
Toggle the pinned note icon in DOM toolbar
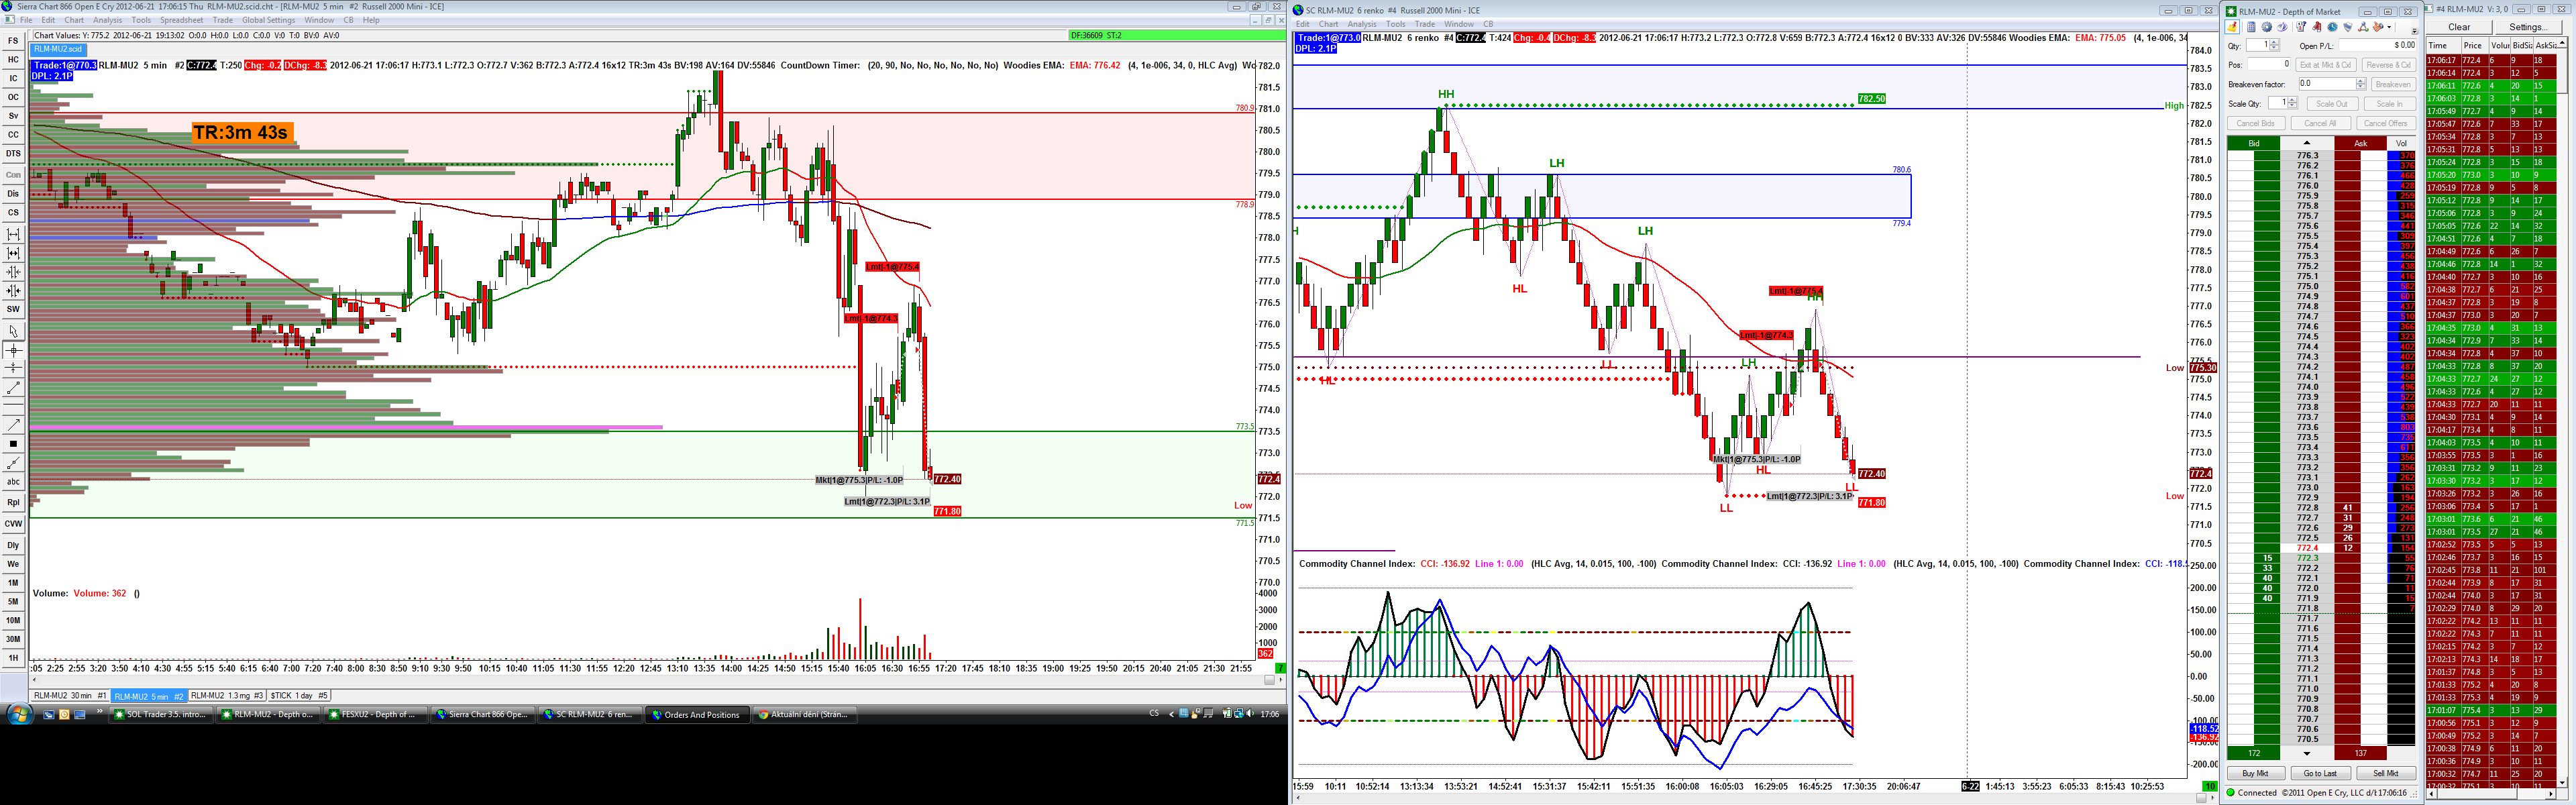click(x=2232, y=27)
